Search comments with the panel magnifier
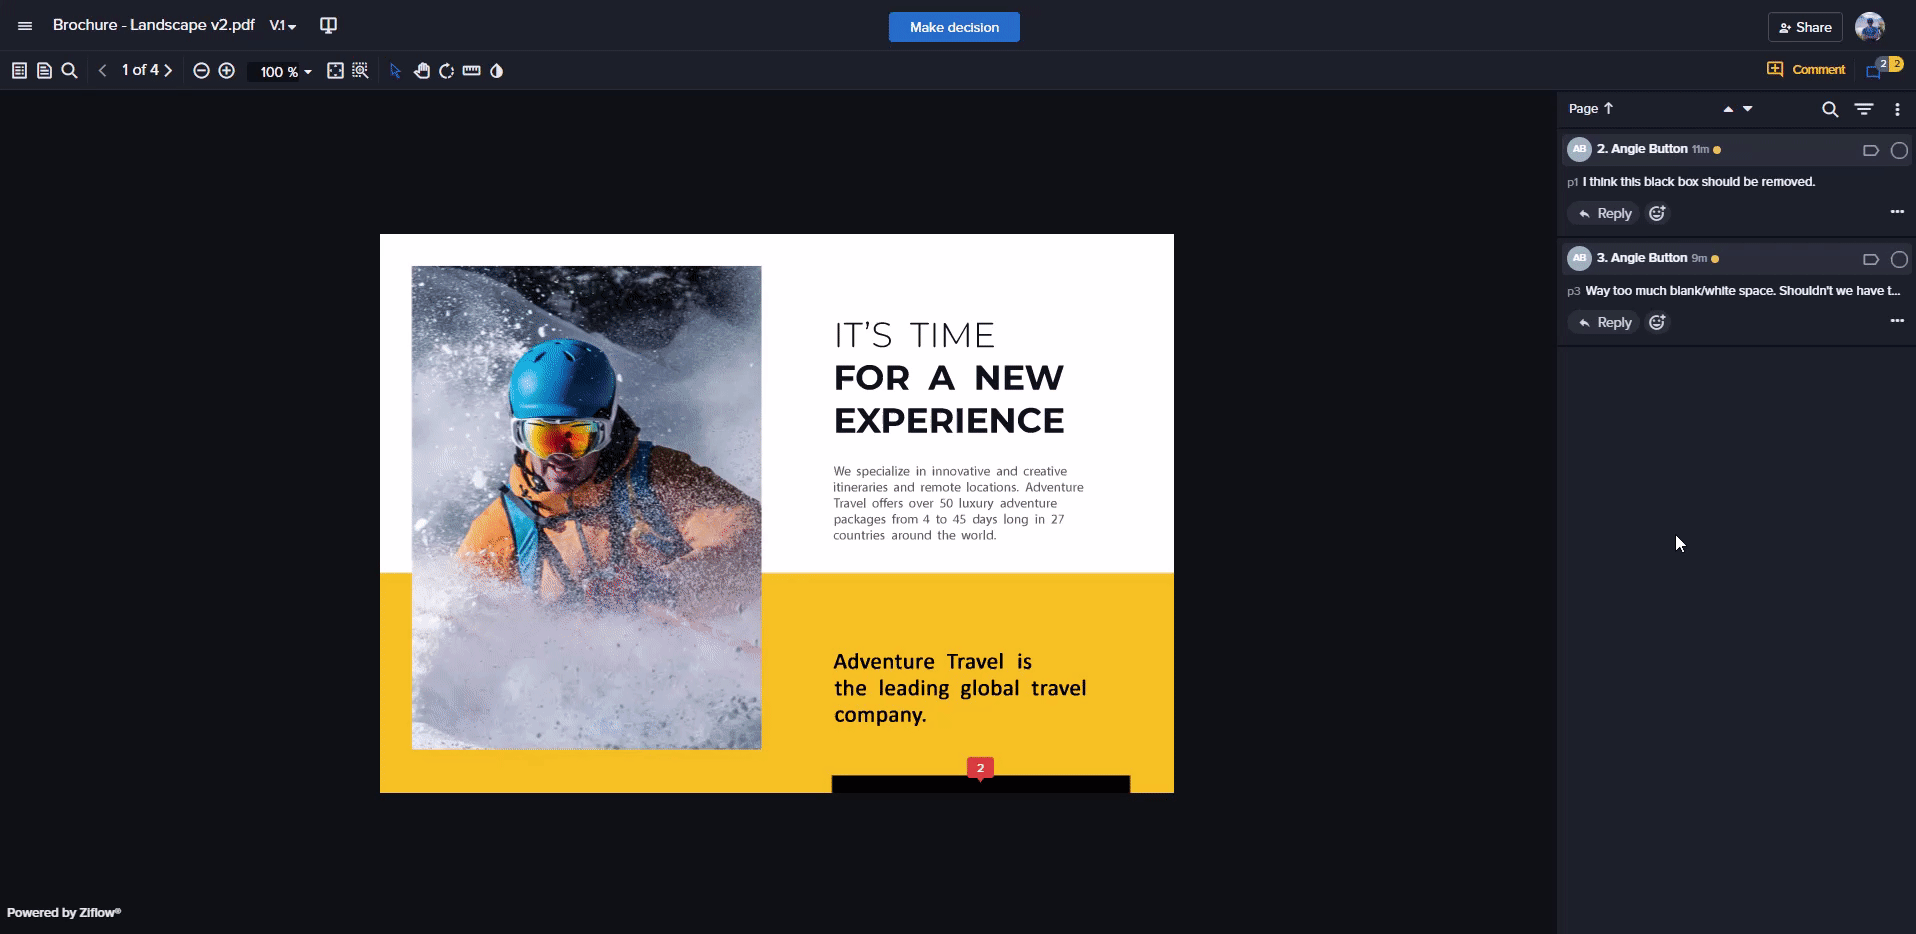 (x=1830, y=109)
